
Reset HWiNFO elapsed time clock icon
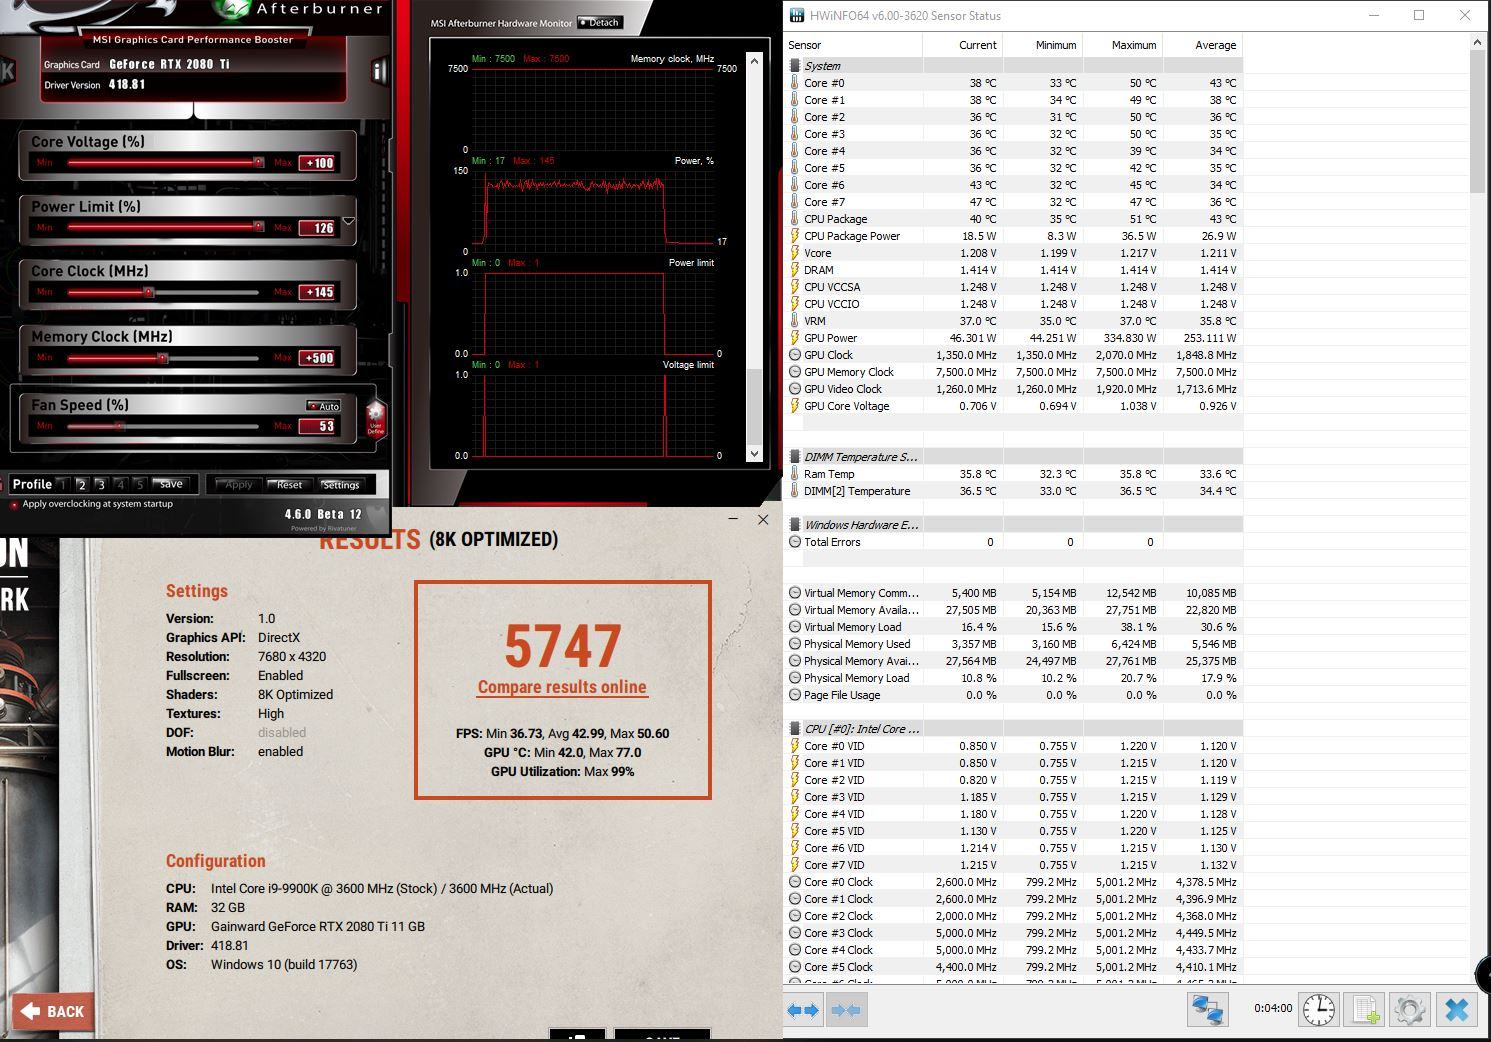(1318, 1010)
